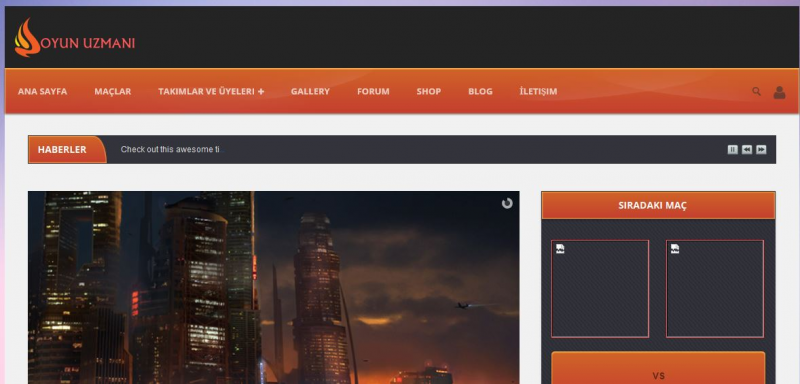Navigate to the Forum
The height and width of the screenshot is (384, 800).
coord(373,91)
